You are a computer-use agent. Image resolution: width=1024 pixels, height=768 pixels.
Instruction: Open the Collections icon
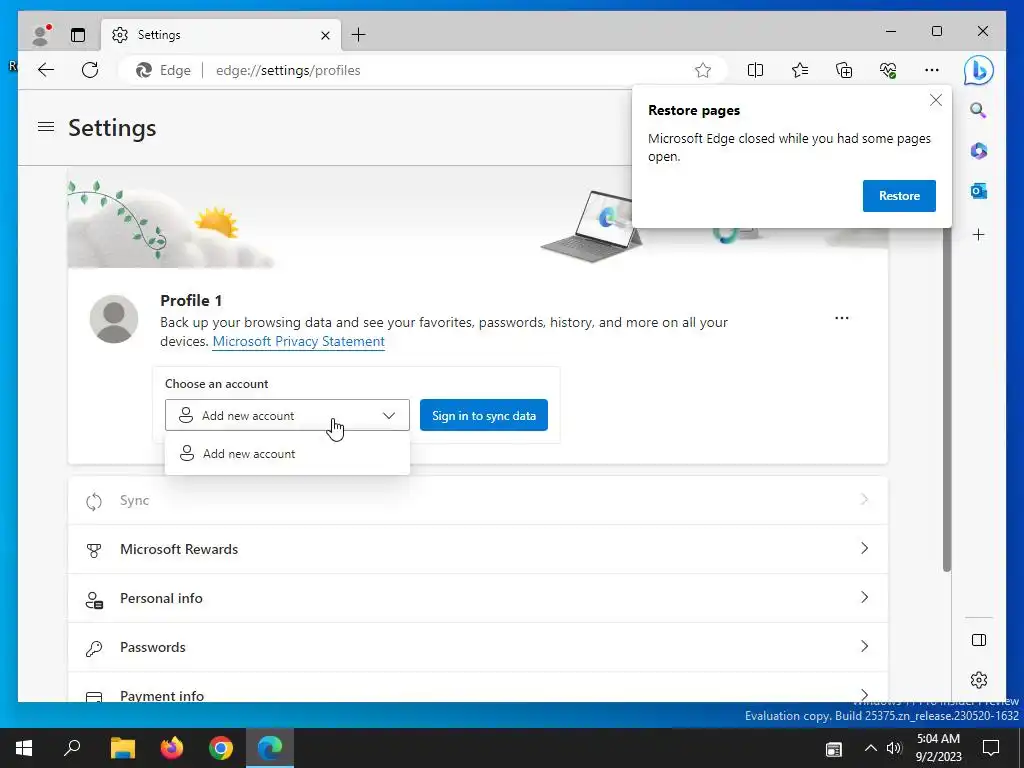[x=844, y=70]
